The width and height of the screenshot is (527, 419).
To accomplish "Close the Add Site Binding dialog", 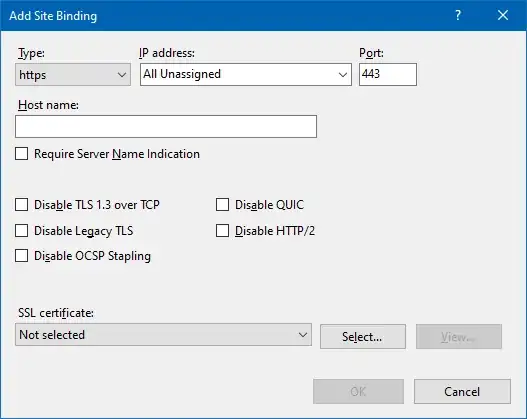I will [503, 15].
